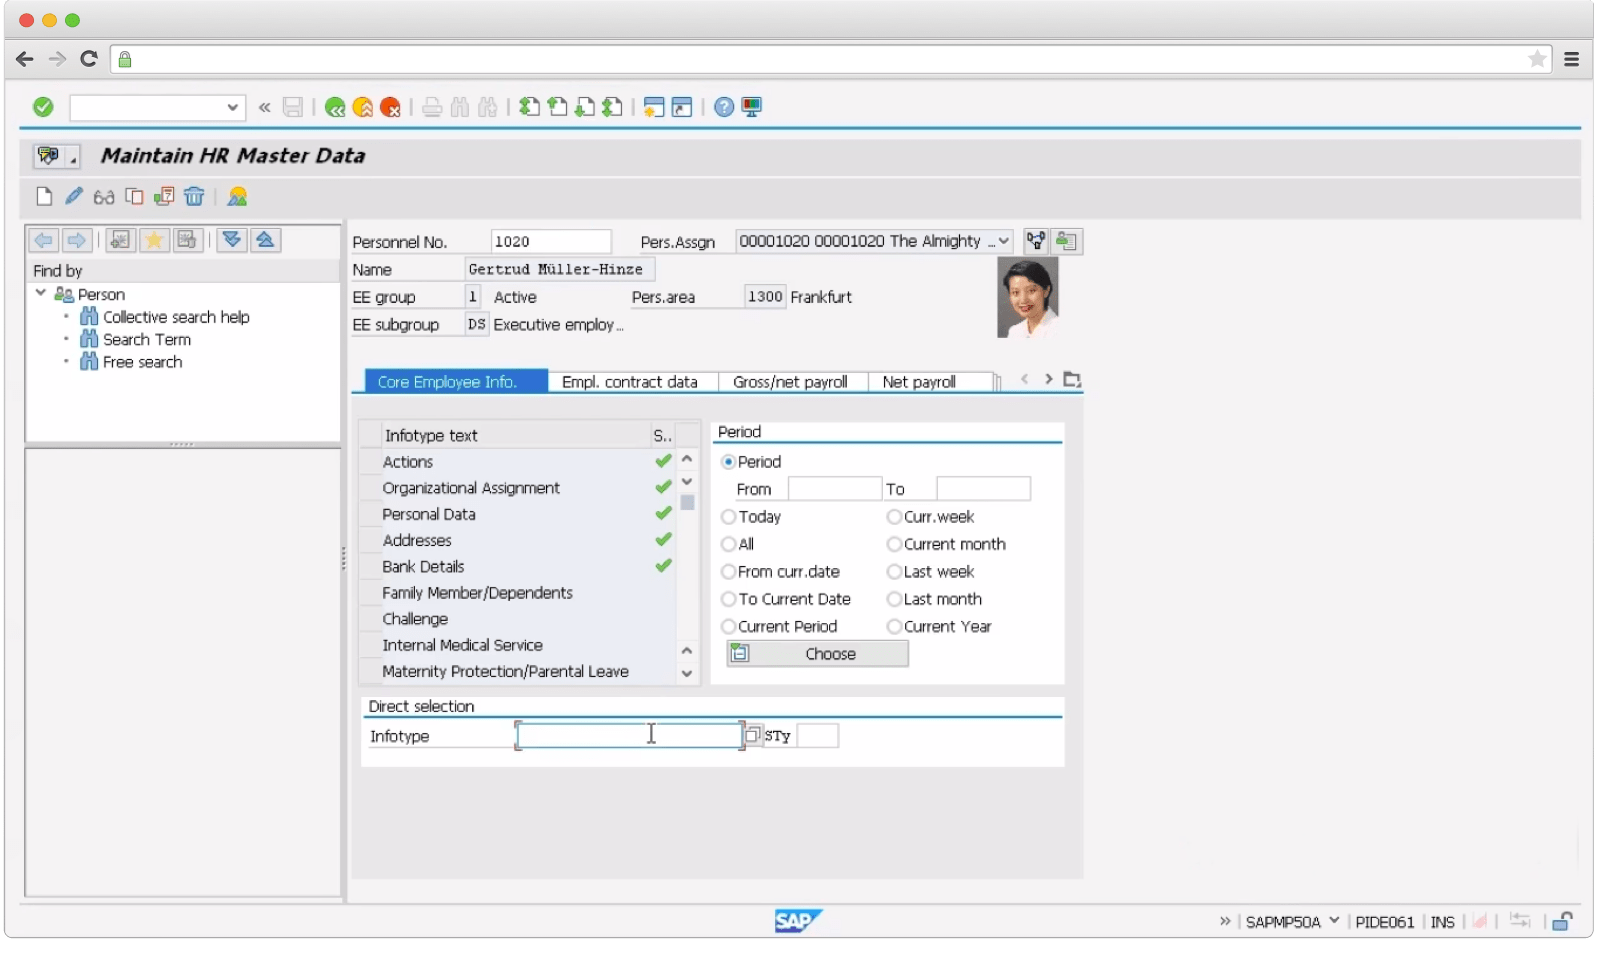This screenshot has height=957, width=1600.
Task: Select the Current Year radio button
Action: (x=894, y=626)
